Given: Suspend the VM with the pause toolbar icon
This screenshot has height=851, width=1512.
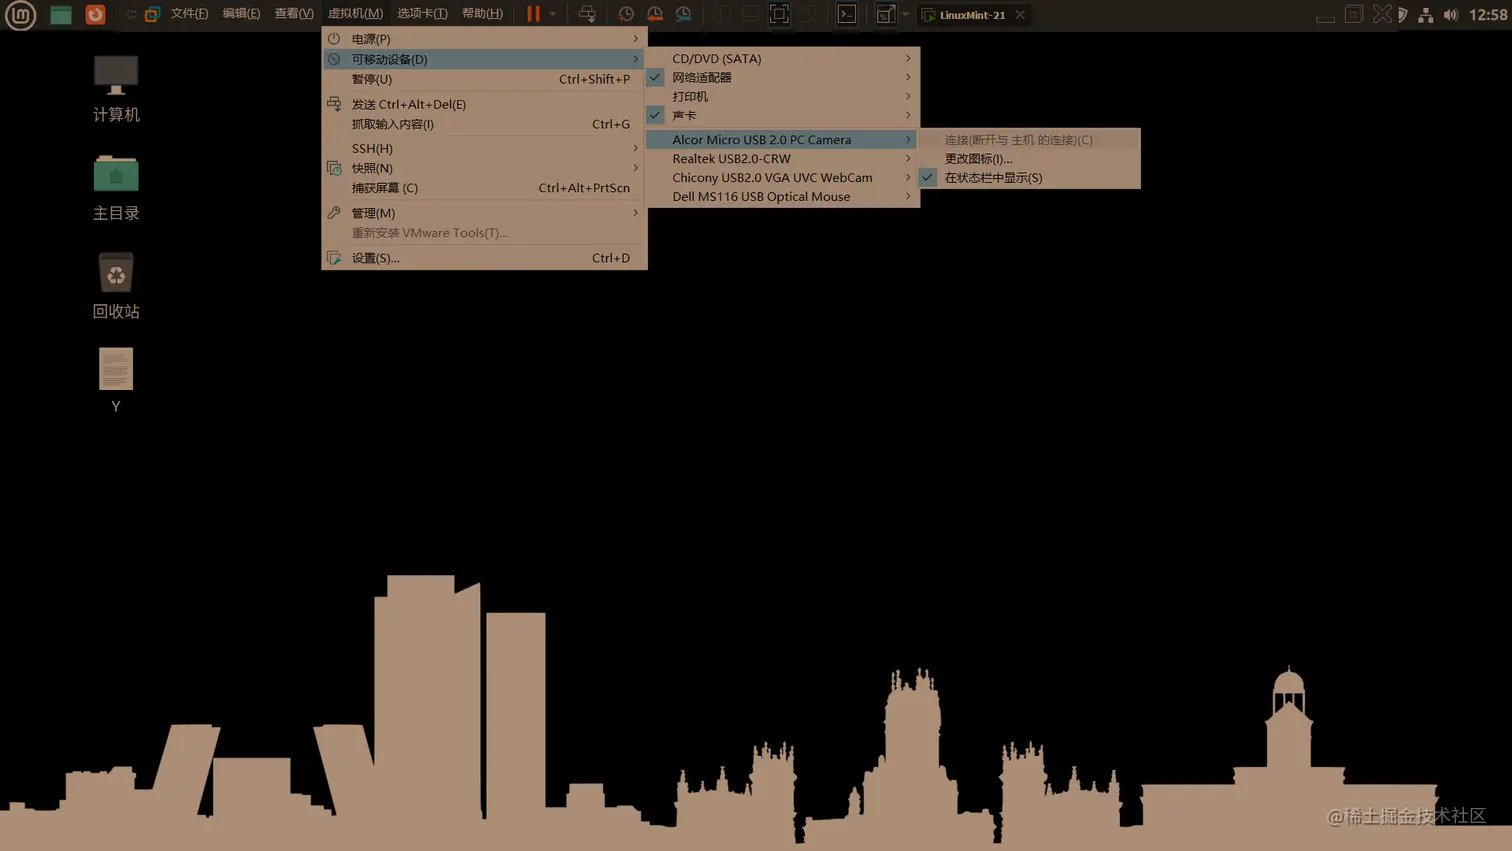Looking at the screenshot, I should tap(534, 14).
